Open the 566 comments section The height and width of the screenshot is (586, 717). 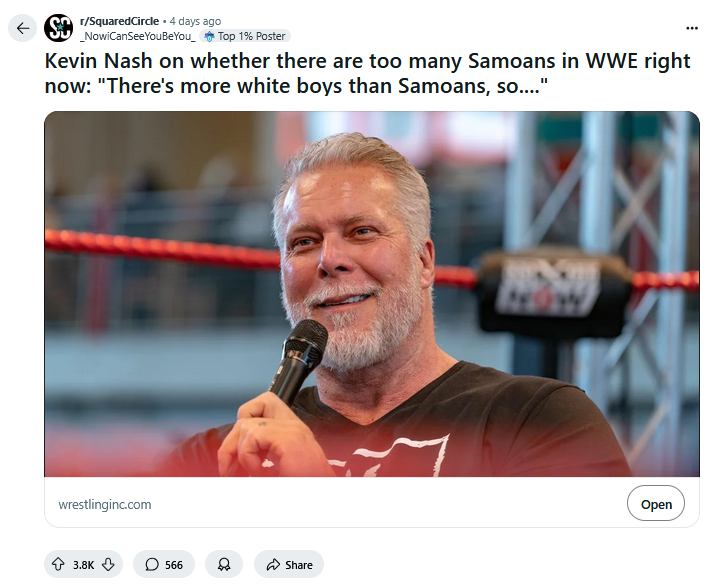pyautogui.click(x=164, y=565)
